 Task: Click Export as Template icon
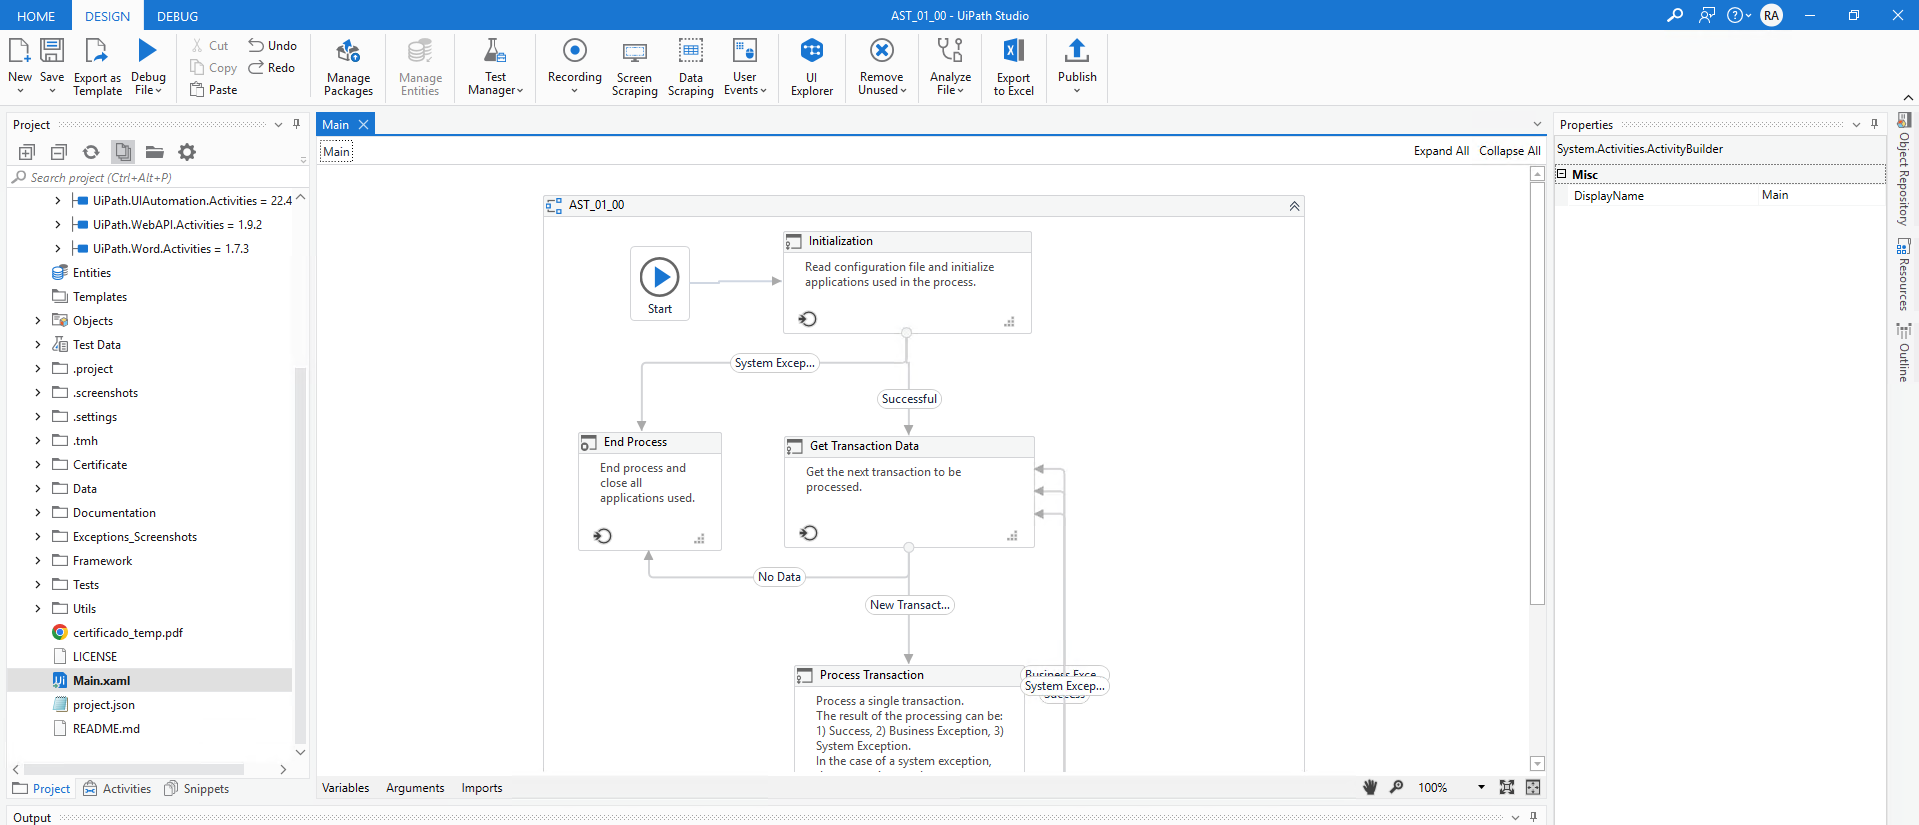click(x=97, y=50)
